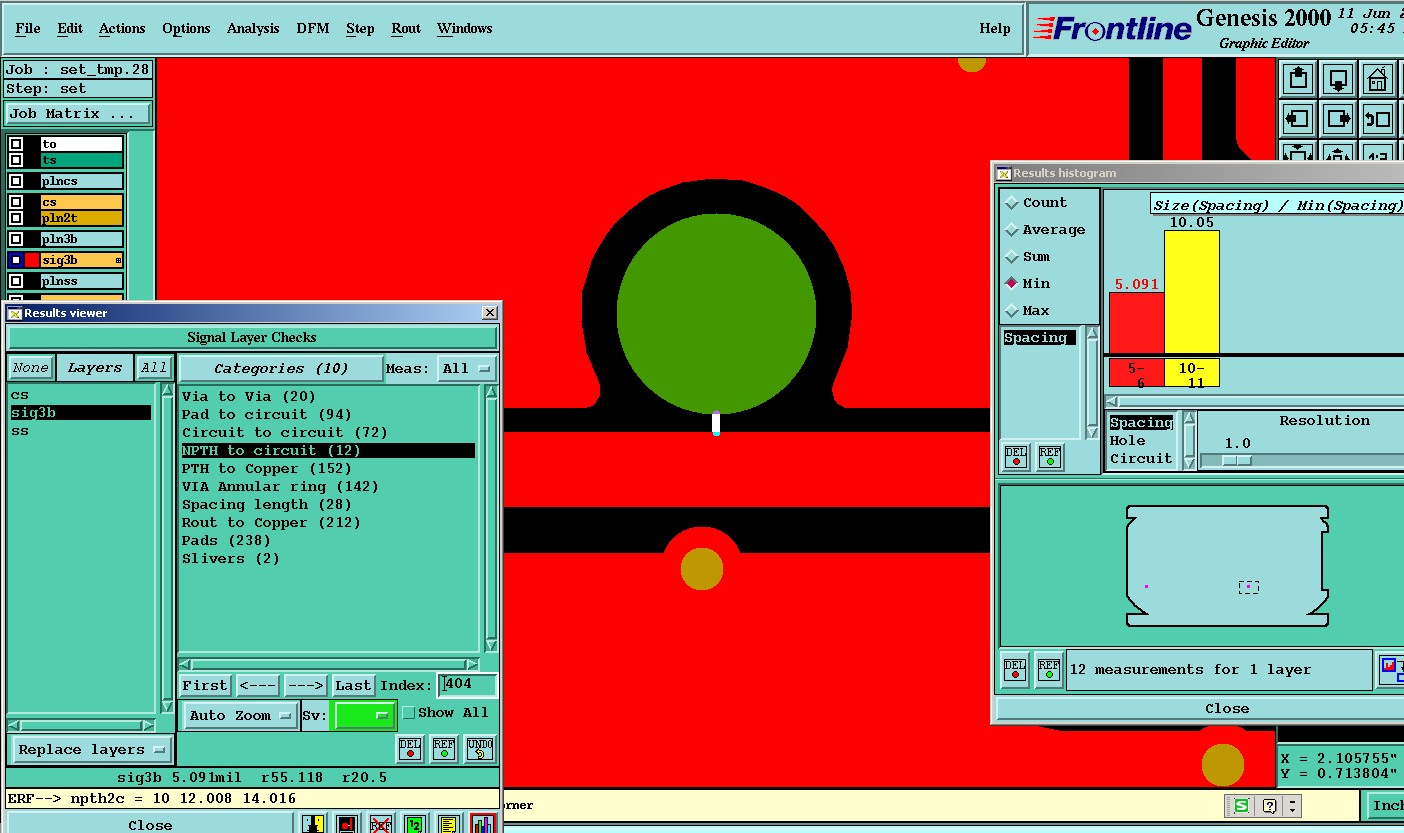Click the 'None' layers button

pos(30,368)
